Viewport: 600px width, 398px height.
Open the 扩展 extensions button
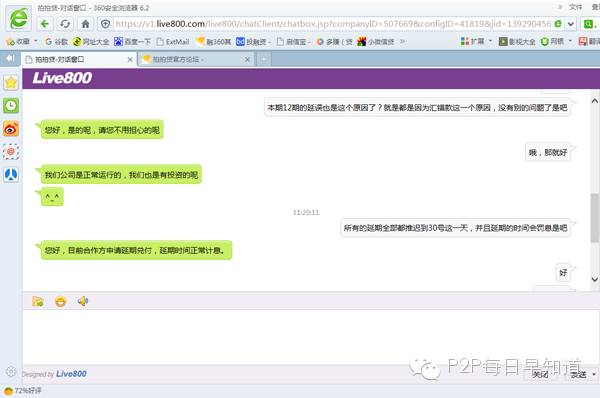click(x=473, y=41)
